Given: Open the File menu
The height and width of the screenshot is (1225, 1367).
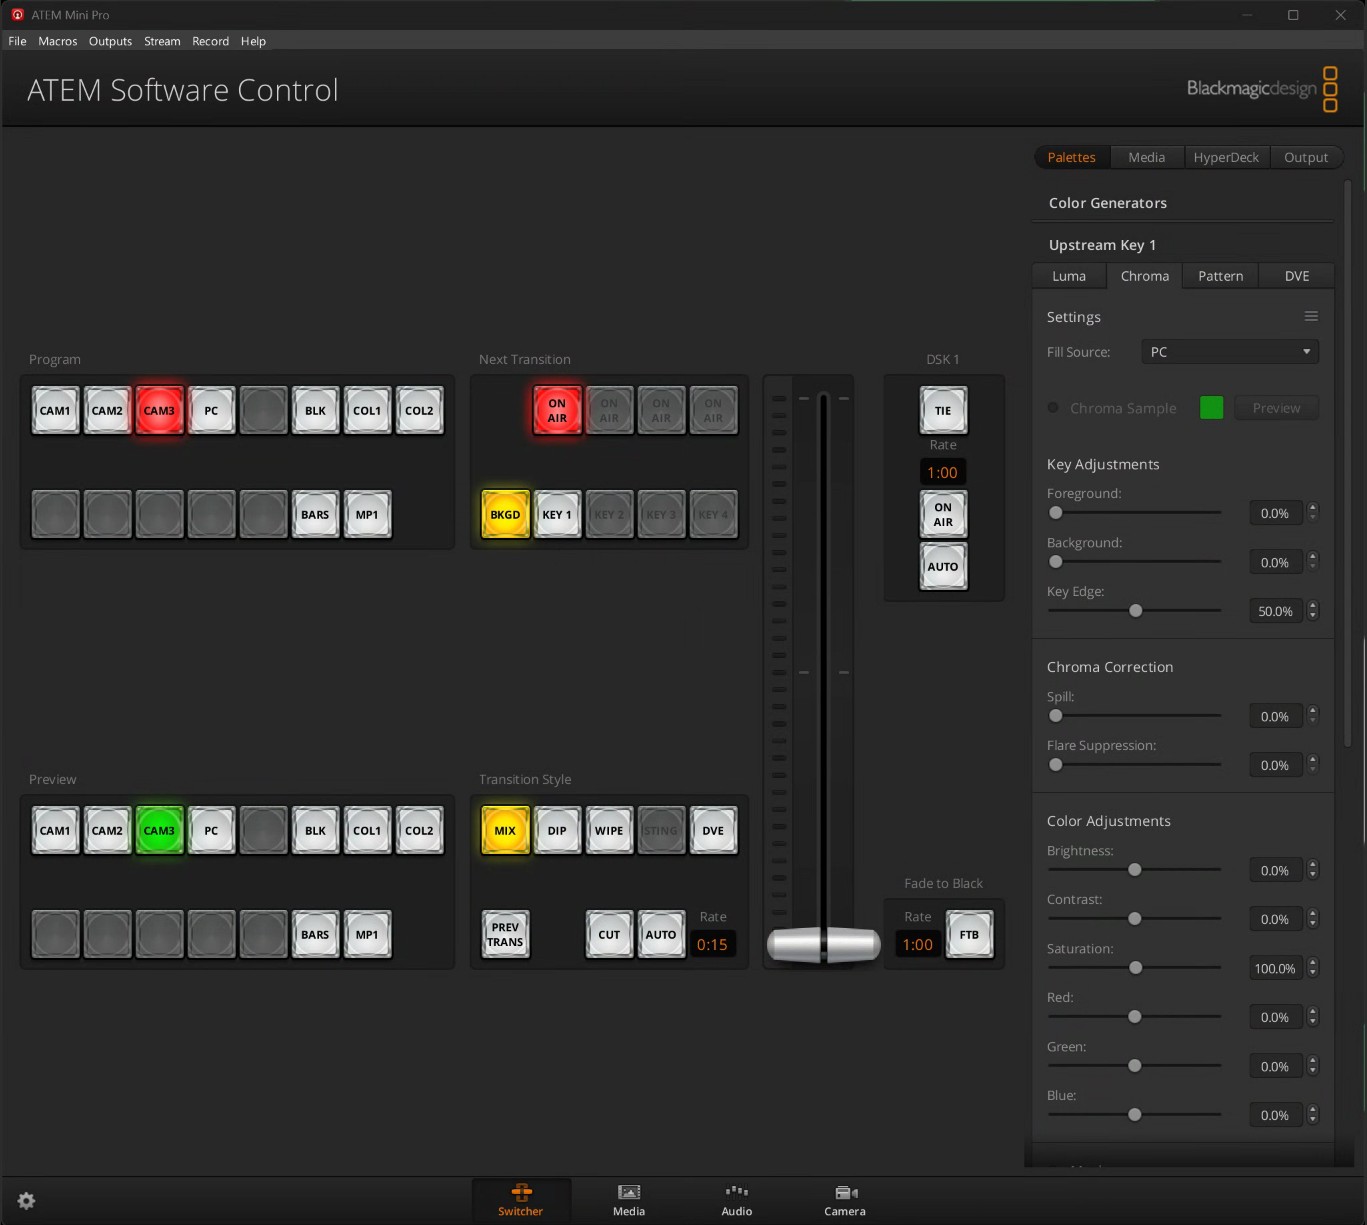Looking at the screenshot, I should pos(17,41).
